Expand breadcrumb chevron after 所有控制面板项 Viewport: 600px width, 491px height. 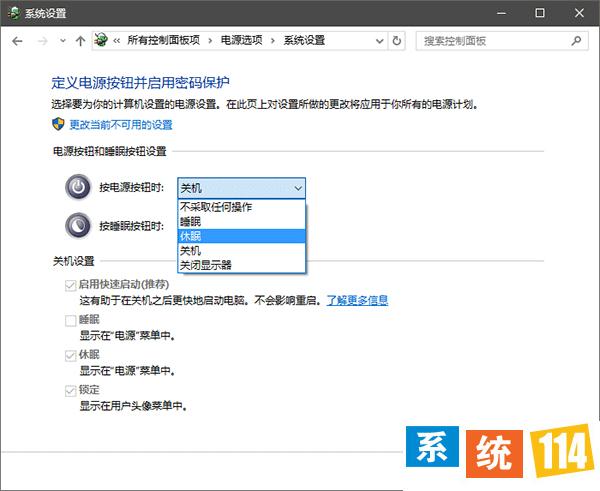[210, 41]
